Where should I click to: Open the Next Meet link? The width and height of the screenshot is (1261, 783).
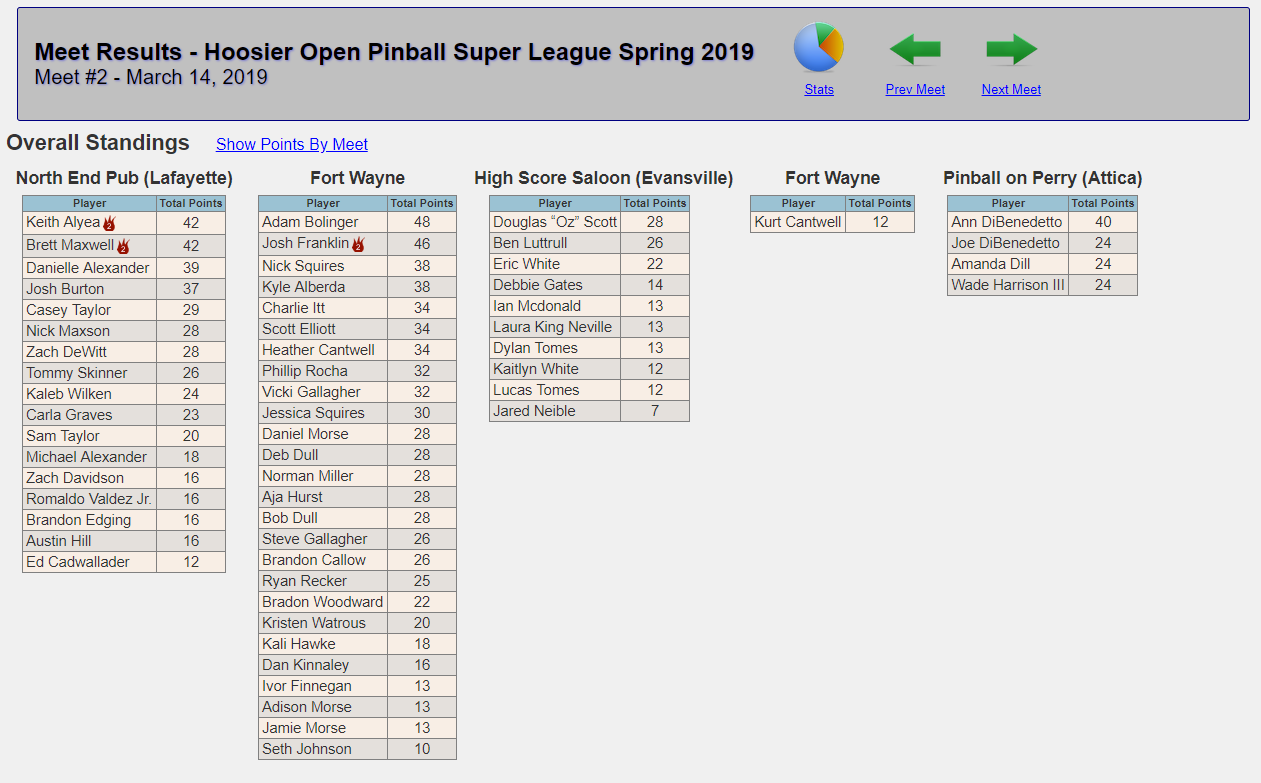tap(1011, 89)
